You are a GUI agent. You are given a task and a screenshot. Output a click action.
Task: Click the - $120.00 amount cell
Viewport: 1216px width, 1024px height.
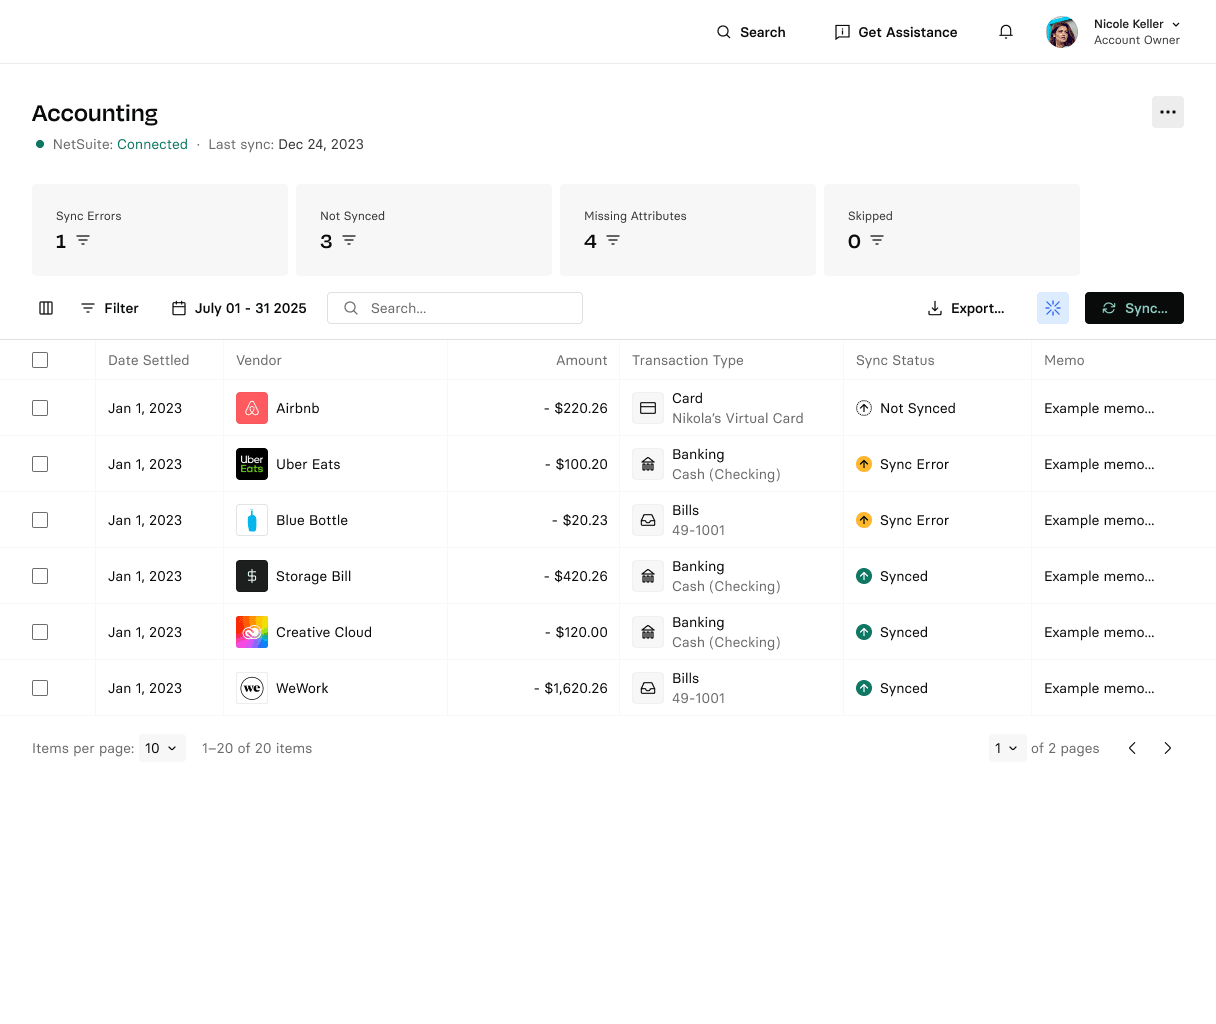pos(576,632)
